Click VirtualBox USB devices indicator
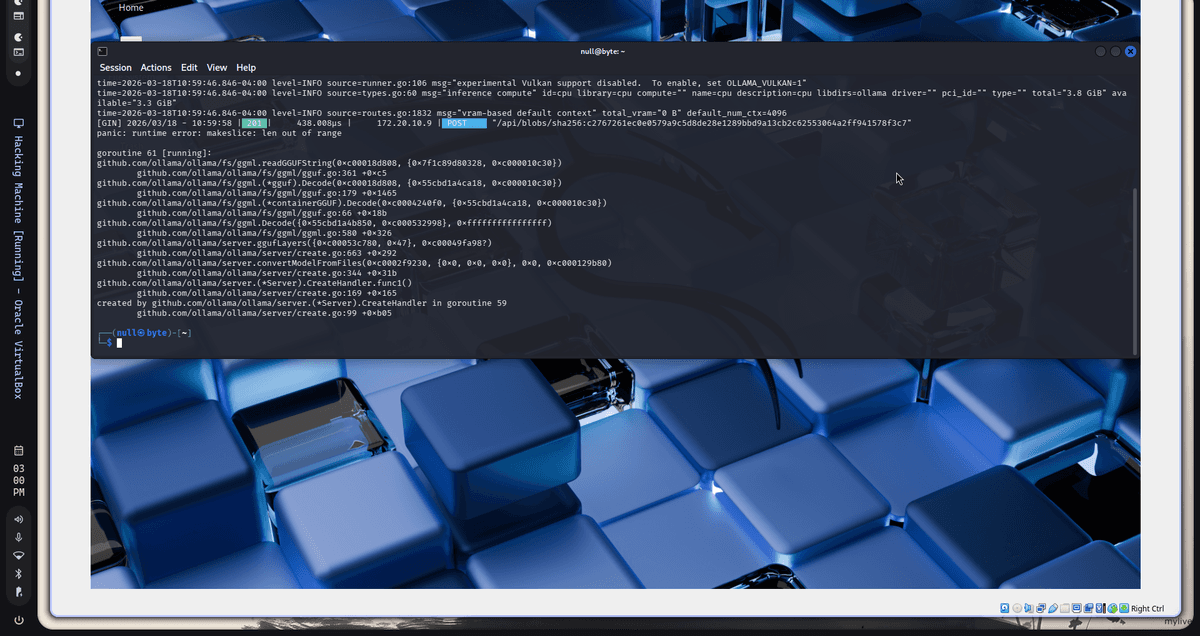Image resolution: width=1200 pixels, height=636 pixels. point(1053,608)
